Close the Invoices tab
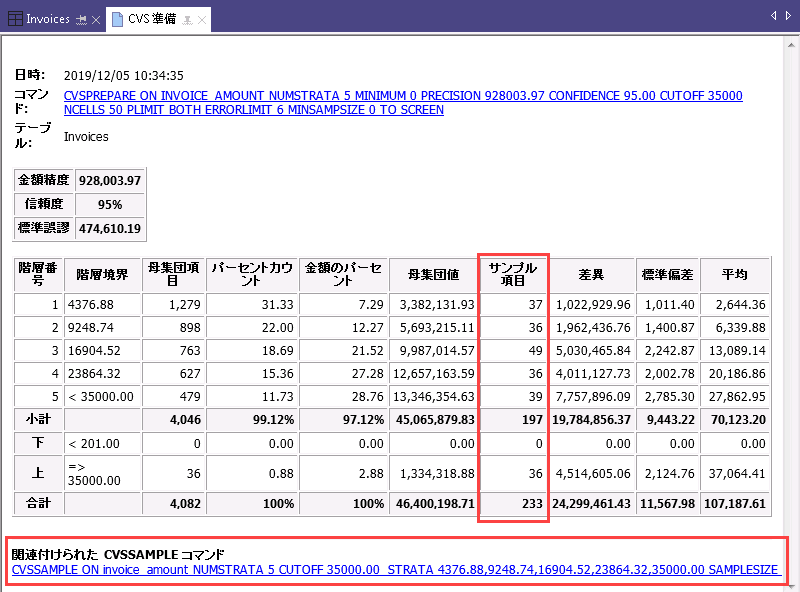The height and width of the screenshot is (592, 800). tap(96, 20)
